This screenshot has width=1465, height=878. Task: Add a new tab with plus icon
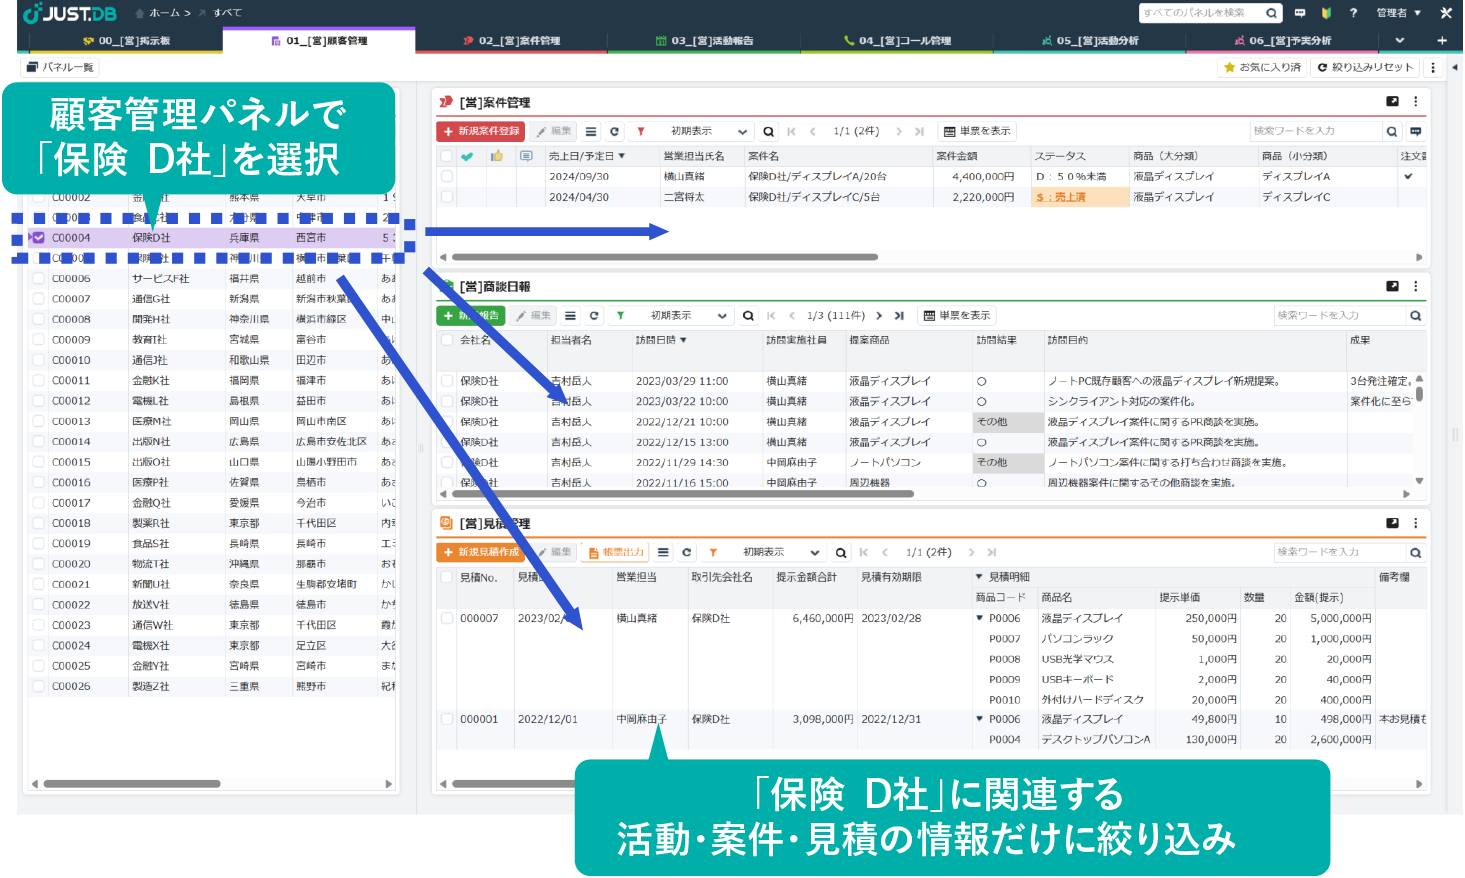tap(1442, 41)
